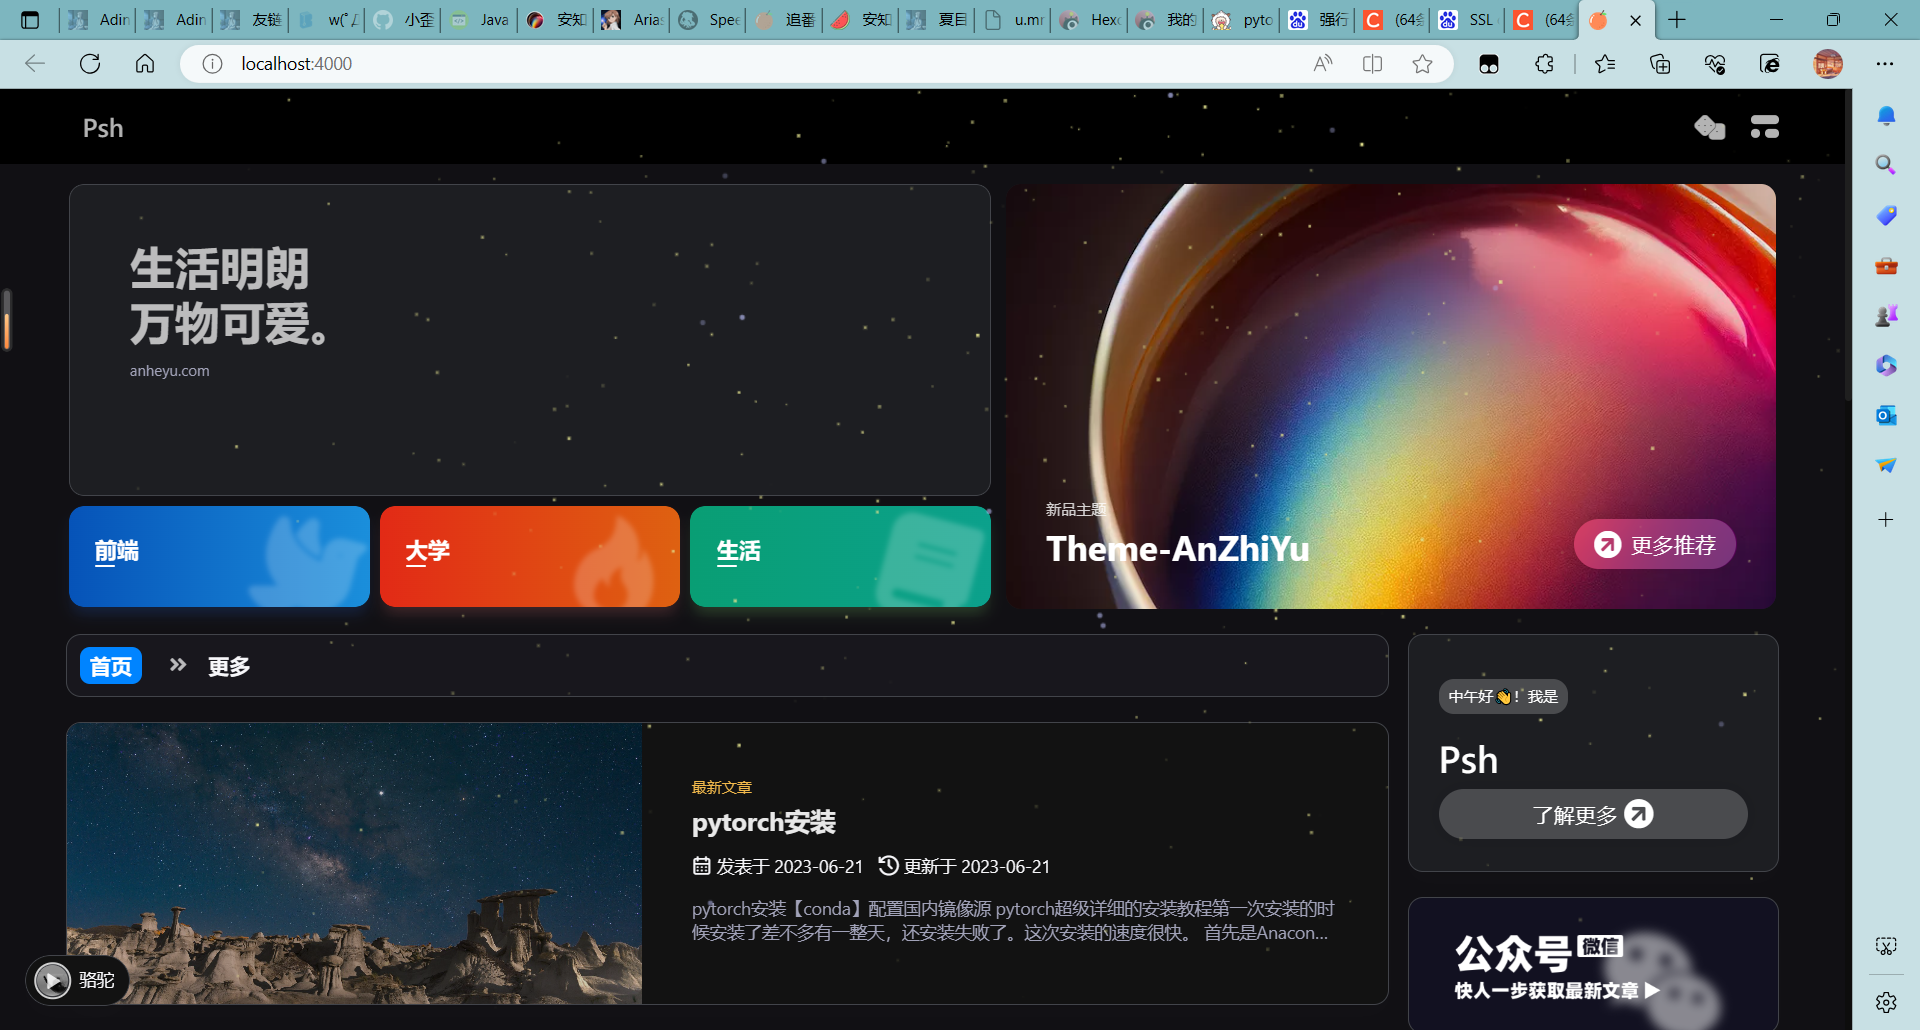
Task: Click the random article dice icon
Action: click(x=1709, y=127)
